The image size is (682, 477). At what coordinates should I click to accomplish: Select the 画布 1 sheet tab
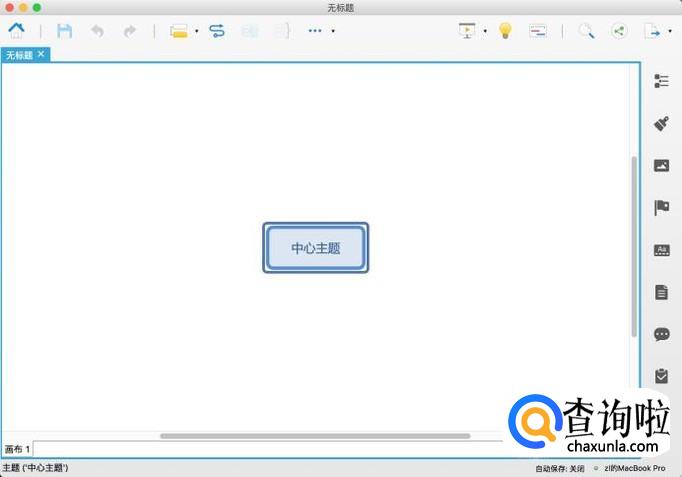pyautogui.click(x=17, y=449)
